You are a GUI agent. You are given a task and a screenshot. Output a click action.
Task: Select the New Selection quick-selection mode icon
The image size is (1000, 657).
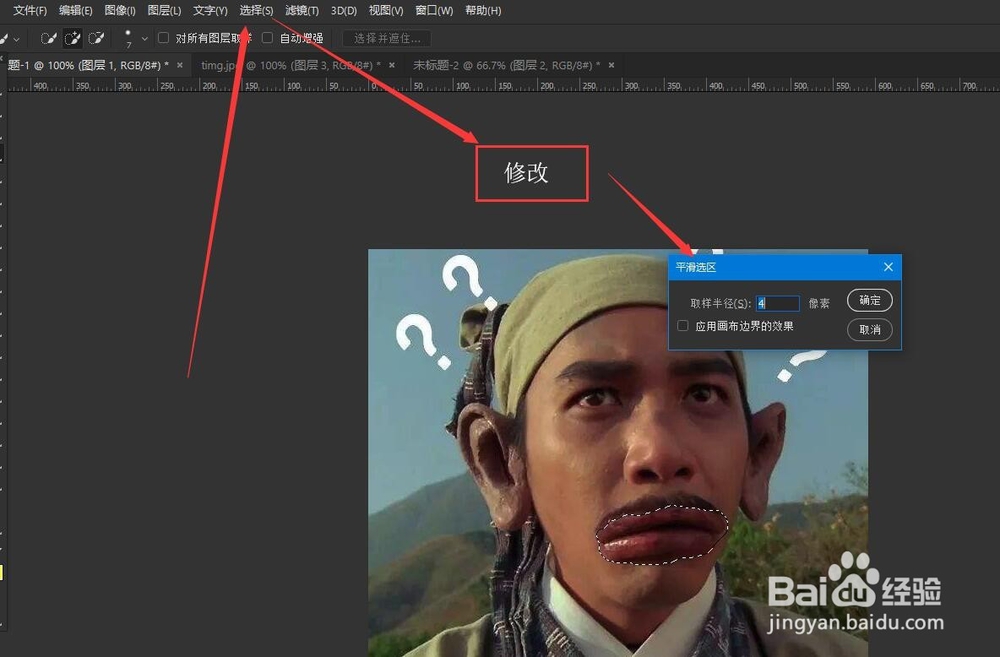click(48, 38)
